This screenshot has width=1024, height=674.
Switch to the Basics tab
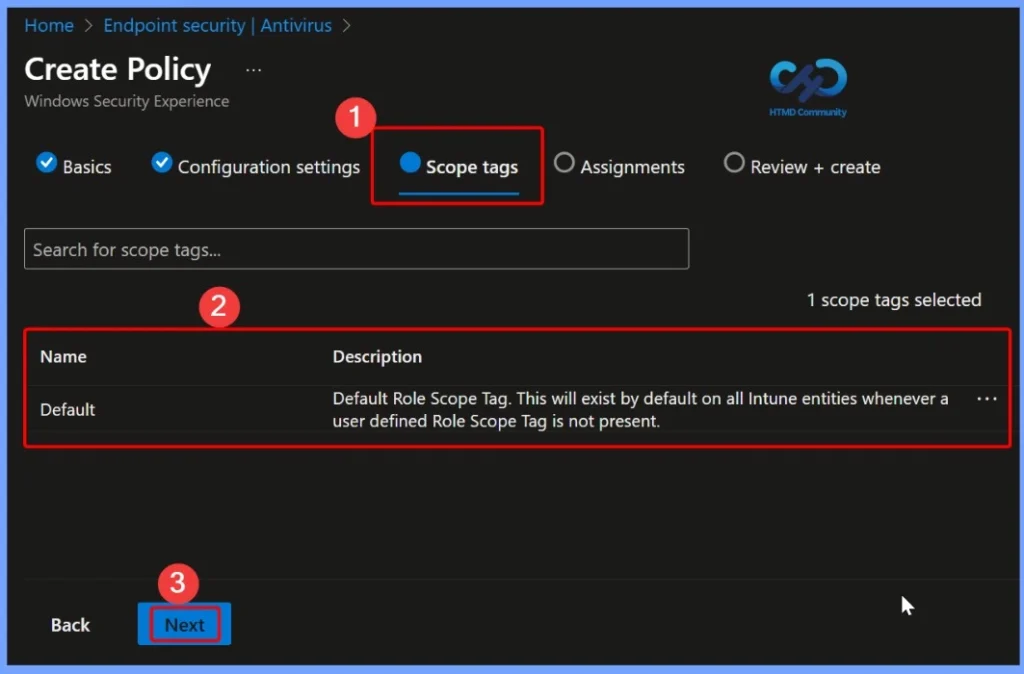[85, 167]
